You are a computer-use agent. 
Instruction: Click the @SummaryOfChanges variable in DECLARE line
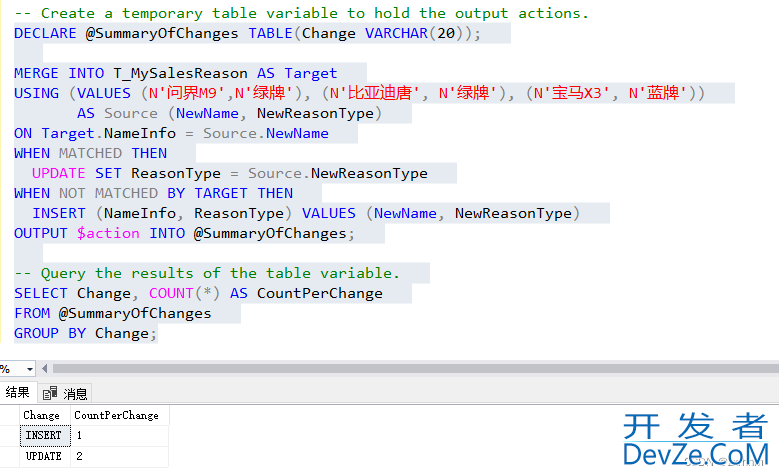[x=162, y=33]
